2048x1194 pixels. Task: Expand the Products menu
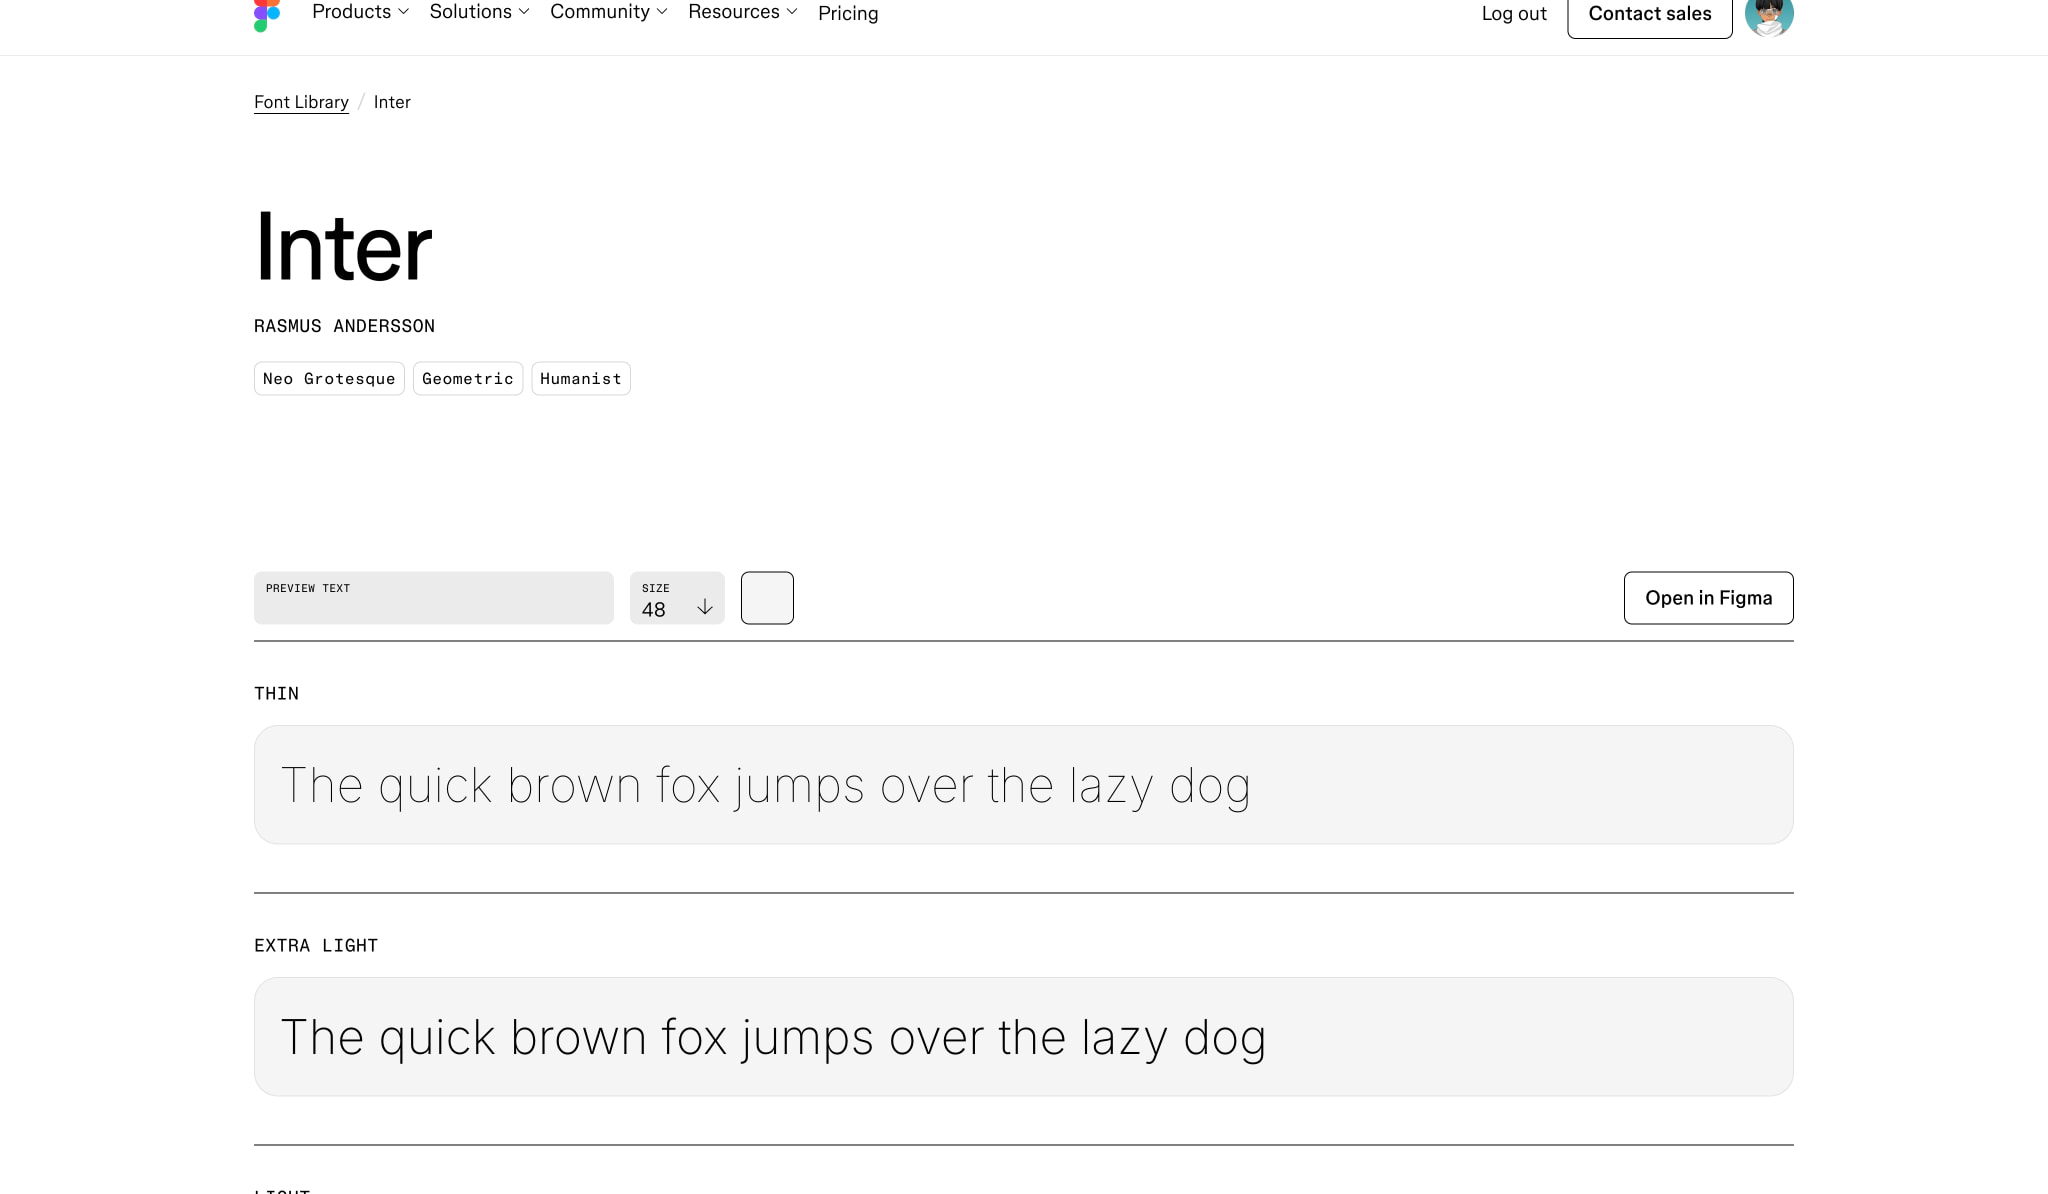[x=361, y=12]
